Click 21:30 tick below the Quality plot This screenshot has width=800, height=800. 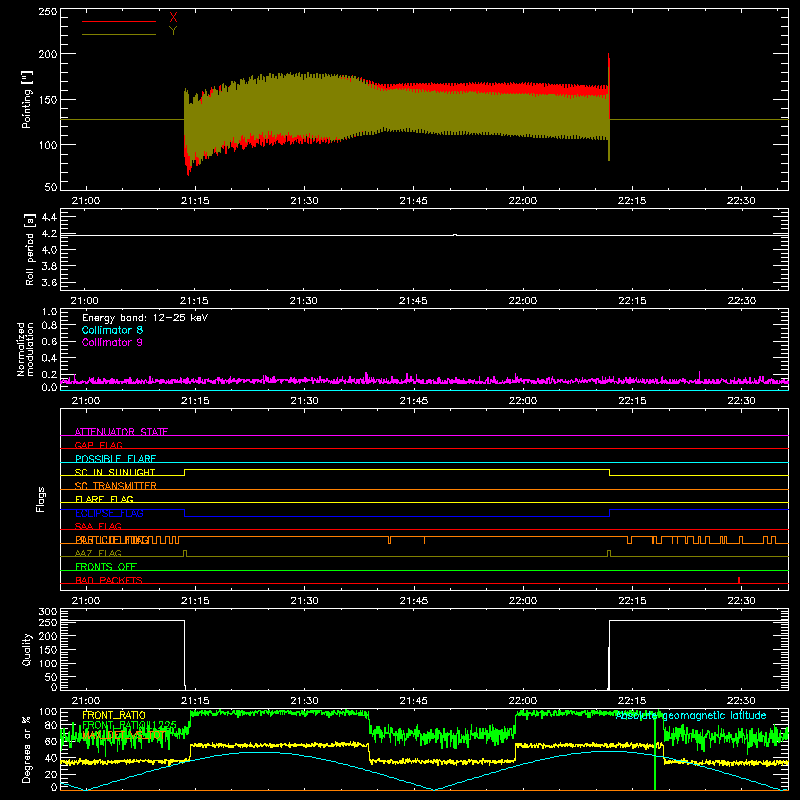point(304,701)
